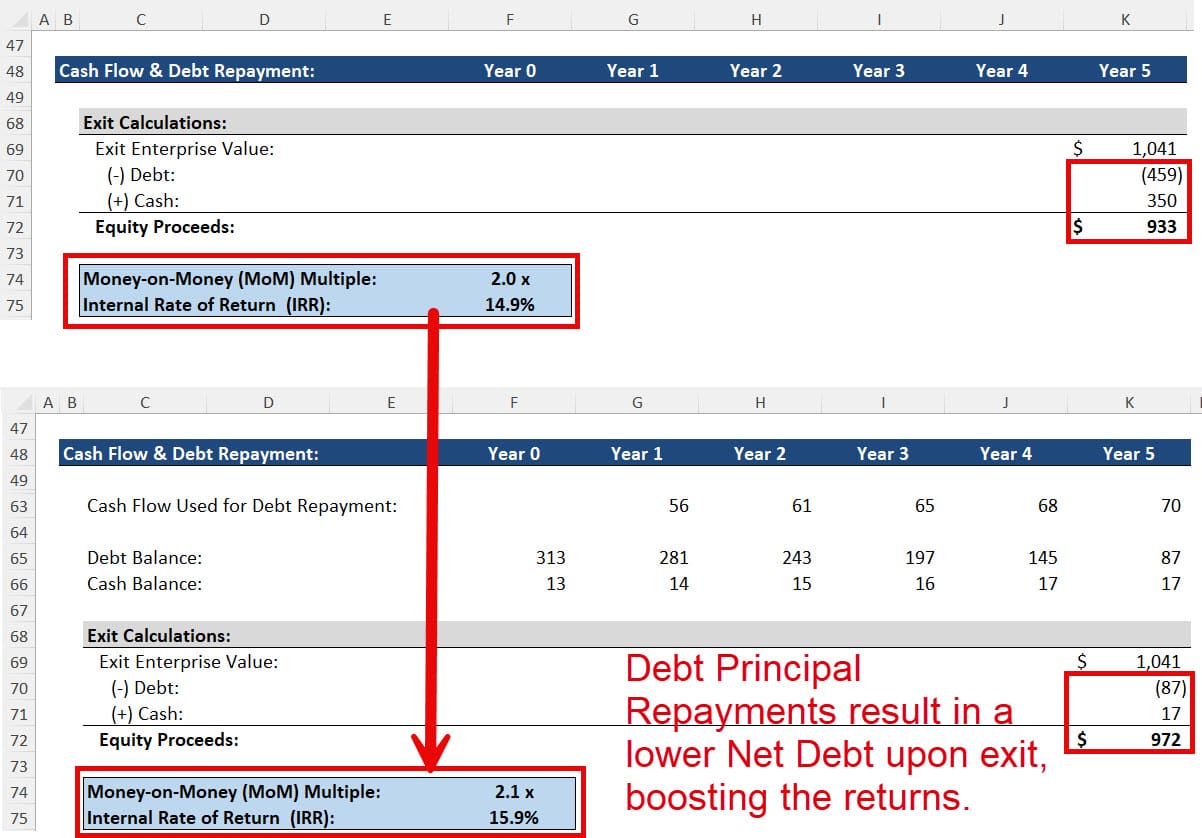Select the Equity Proceeds value 972
This screenshot has width=1202, height=838.
pyautogui.click(x=1160, y=740)
